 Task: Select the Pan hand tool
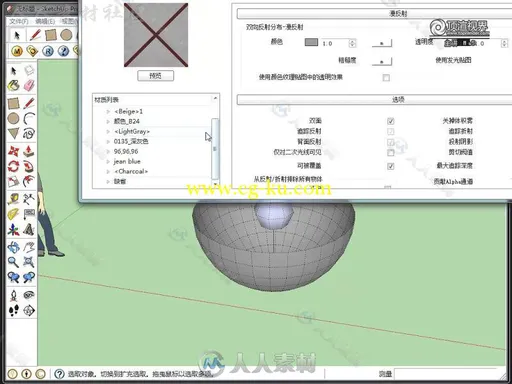coord(29,247)
